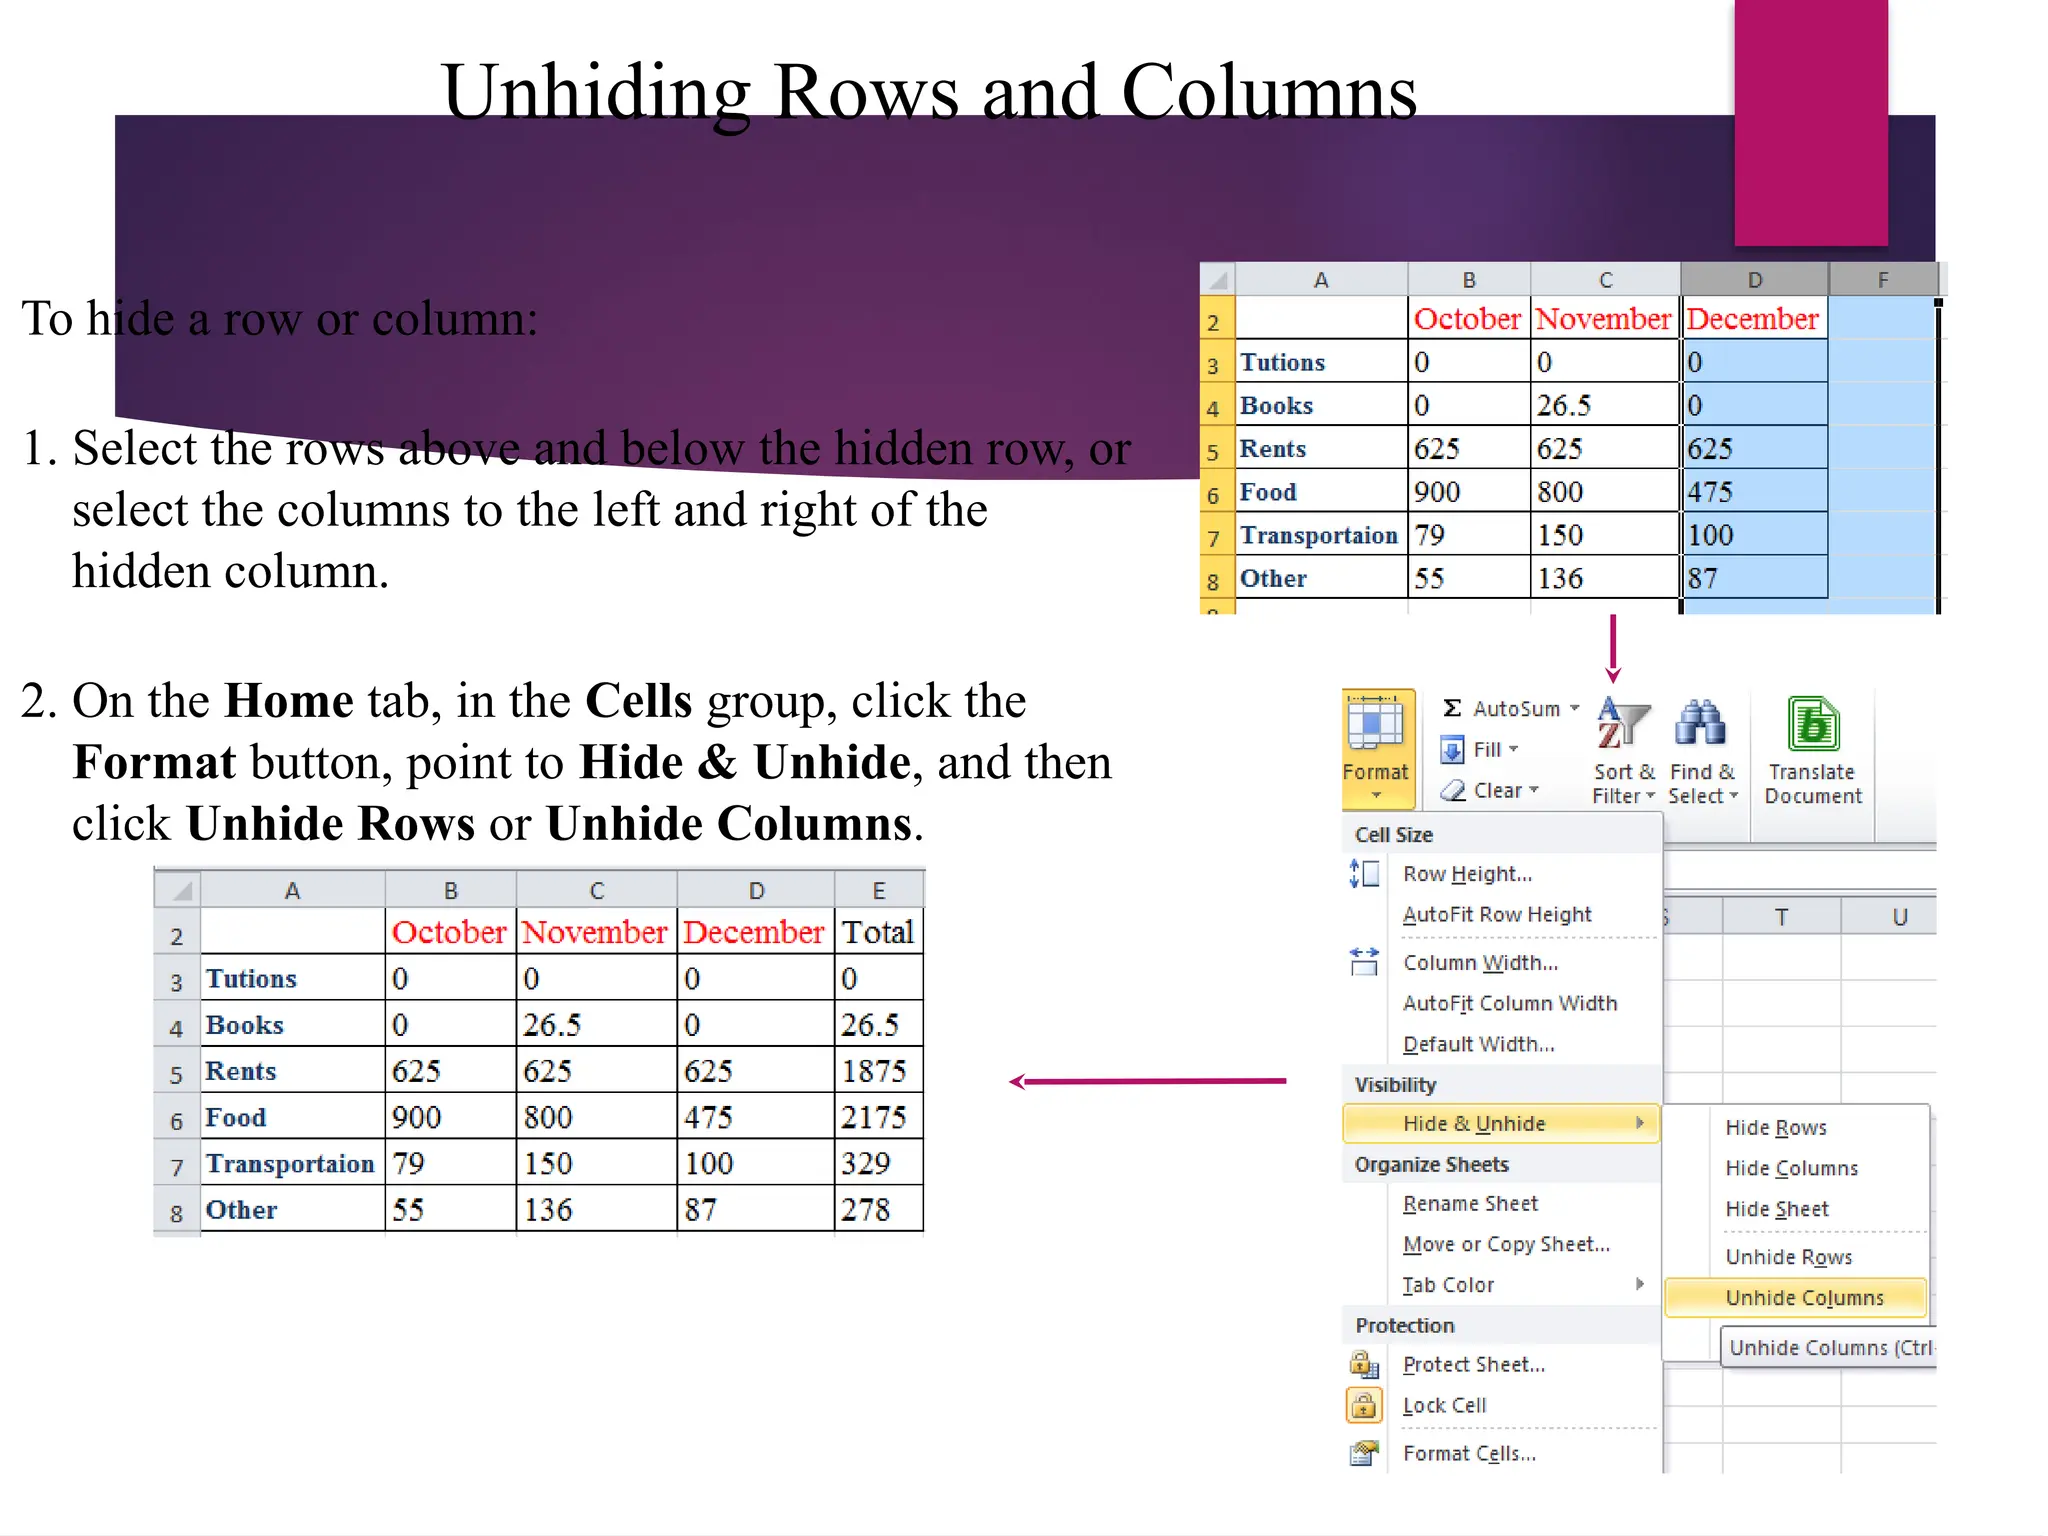Choose Unhide Columns from the submenu
2048x1536 pixels.
coord(1804,1297)
